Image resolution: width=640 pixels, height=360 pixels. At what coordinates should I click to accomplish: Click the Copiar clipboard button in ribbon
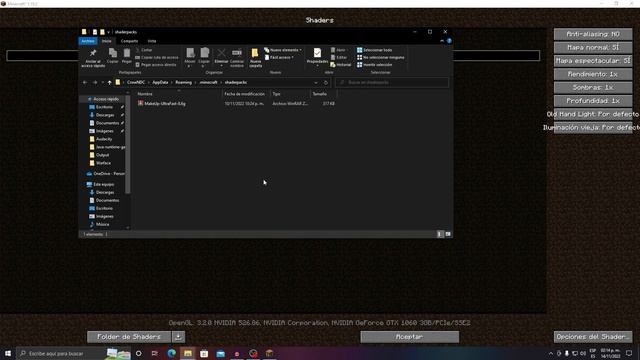pyautogui.click(x=113, y=56)
